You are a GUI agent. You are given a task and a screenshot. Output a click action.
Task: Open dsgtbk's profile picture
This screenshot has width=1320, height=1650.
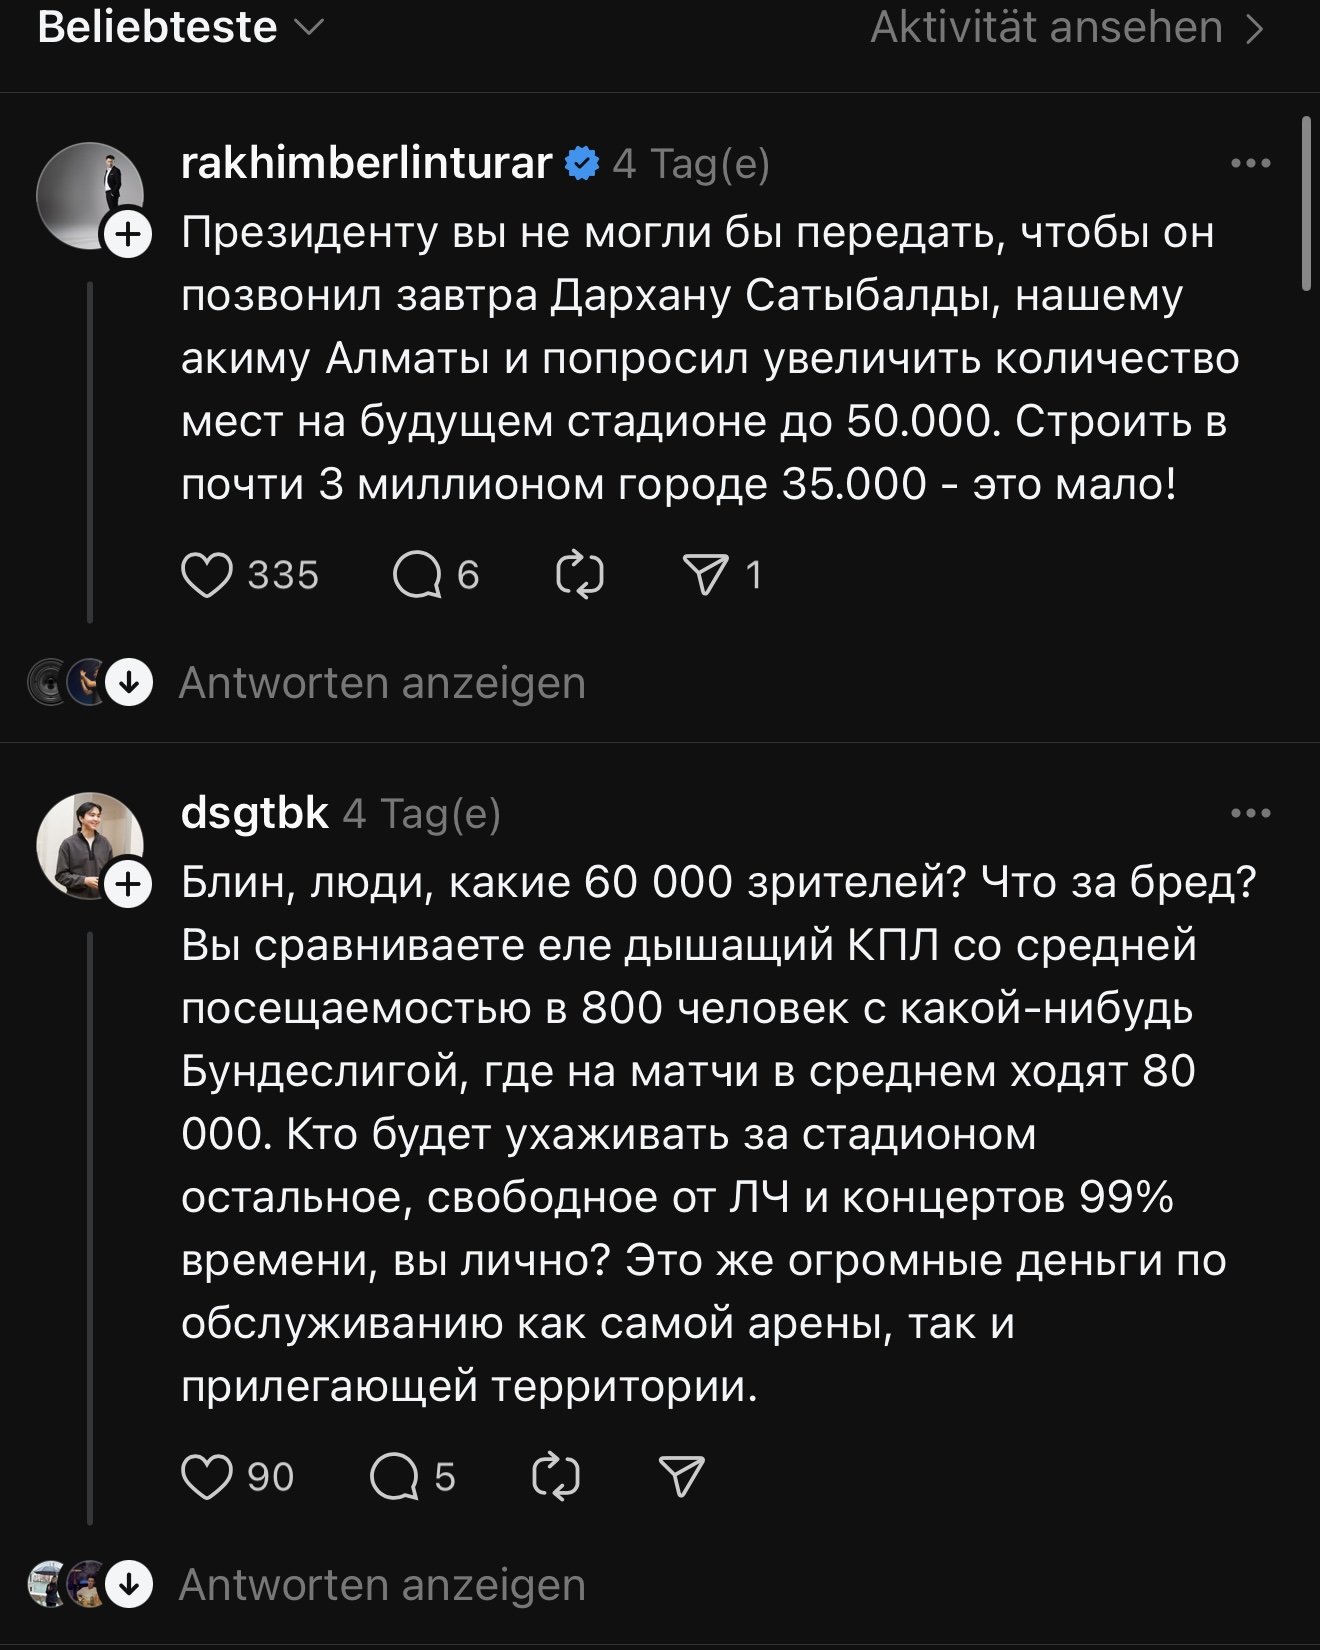click(x=88, y=845)
